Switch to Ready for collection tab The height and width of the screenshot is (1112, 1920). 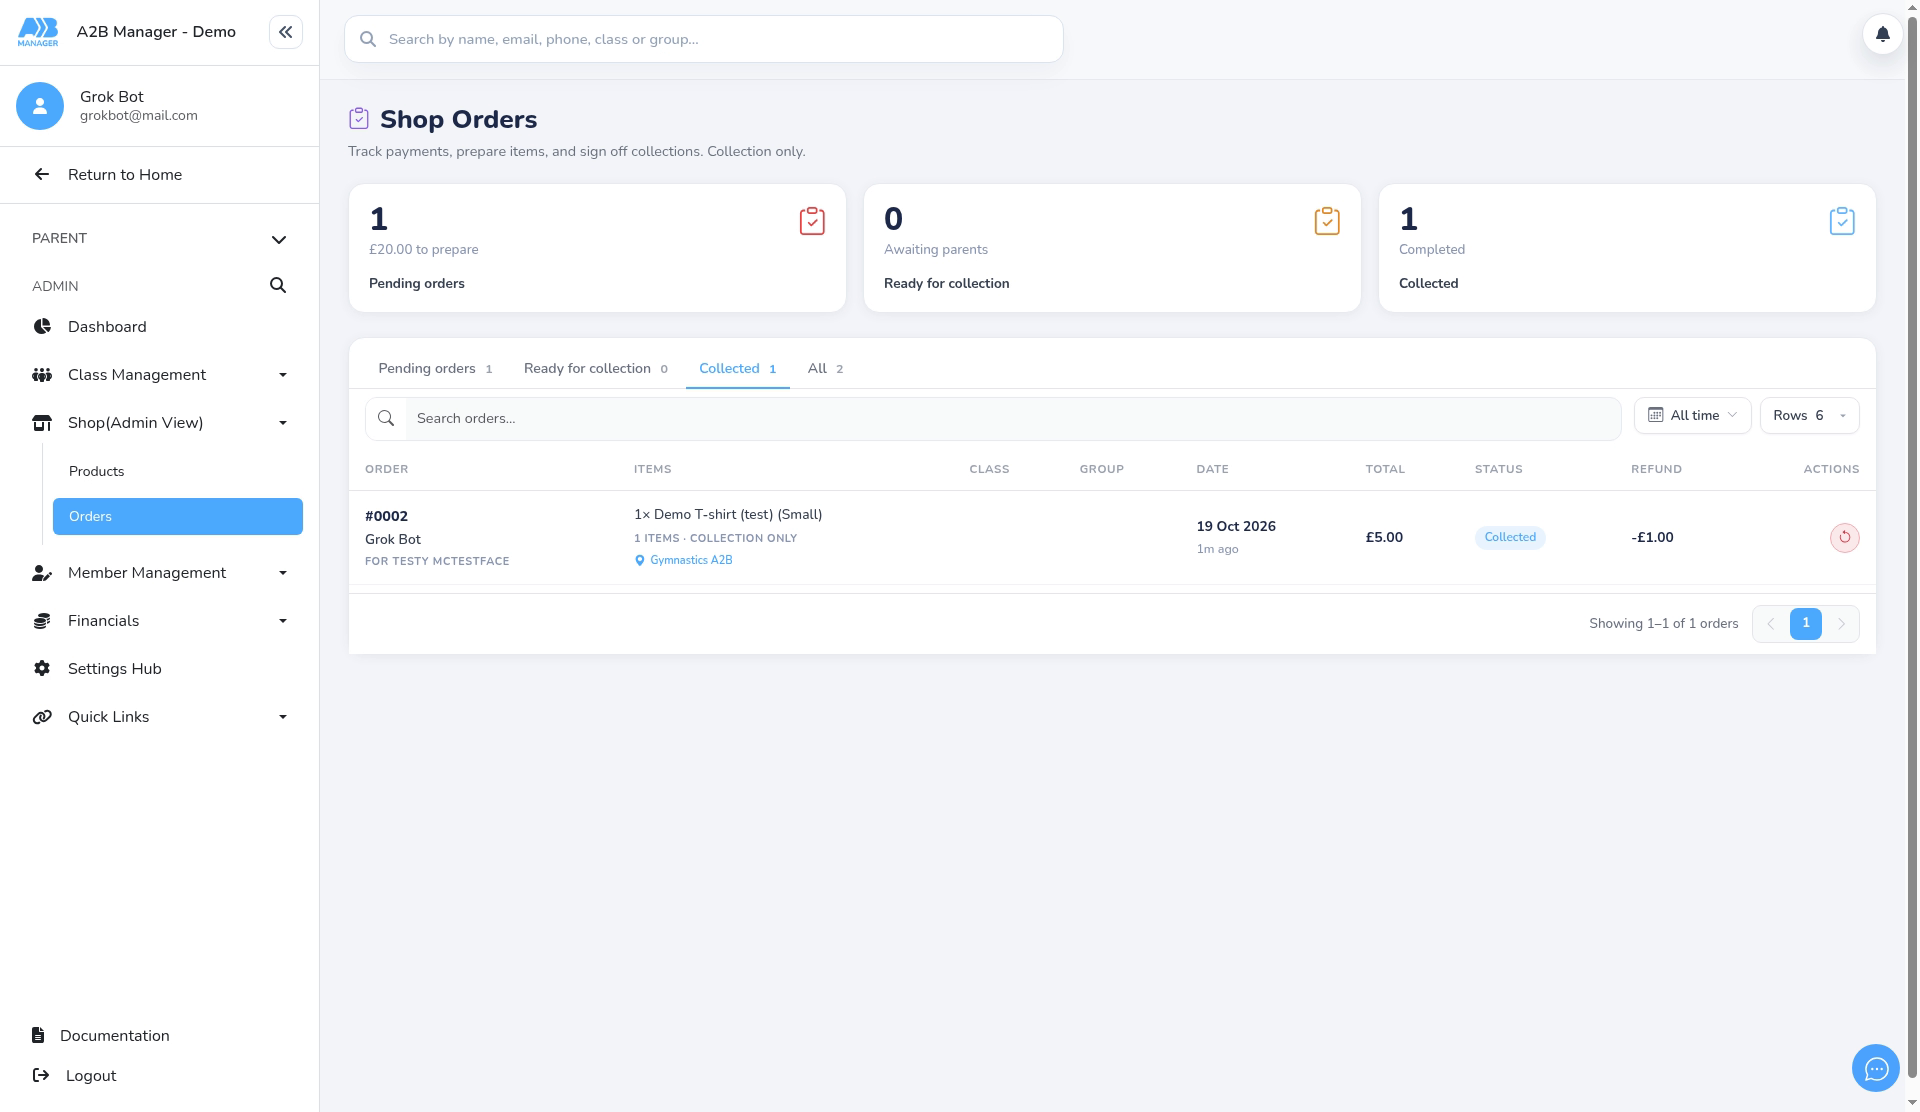[595, 369]
